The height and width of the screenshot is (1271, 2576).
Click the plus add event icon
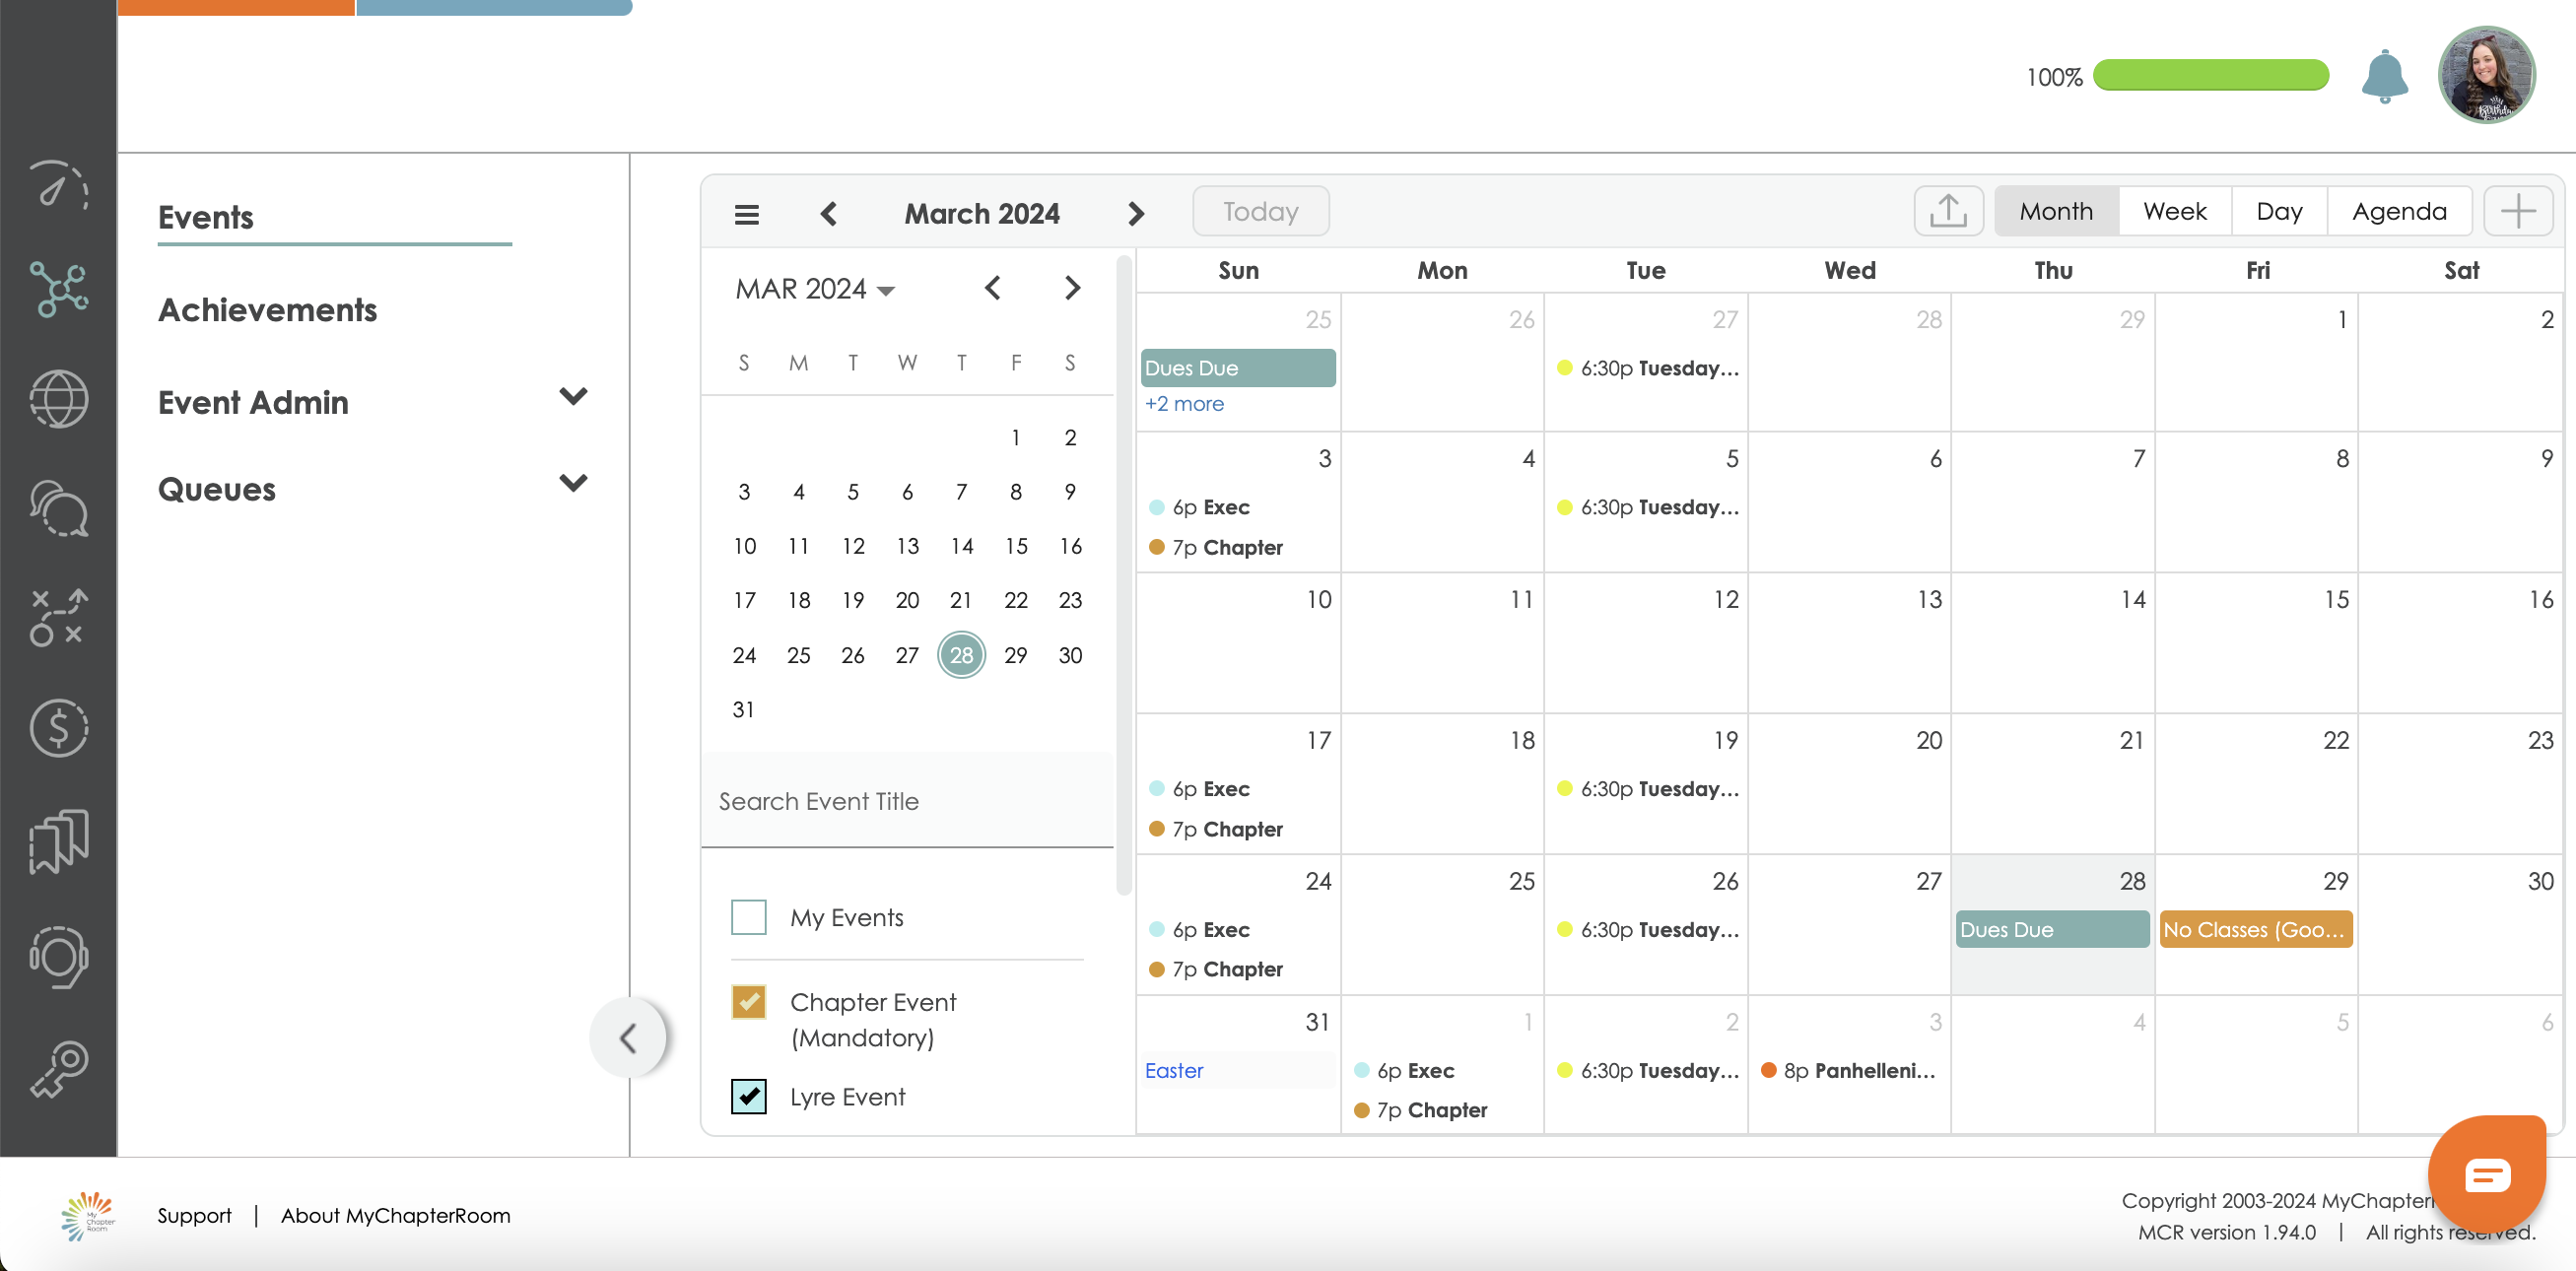coord(2517,211)
